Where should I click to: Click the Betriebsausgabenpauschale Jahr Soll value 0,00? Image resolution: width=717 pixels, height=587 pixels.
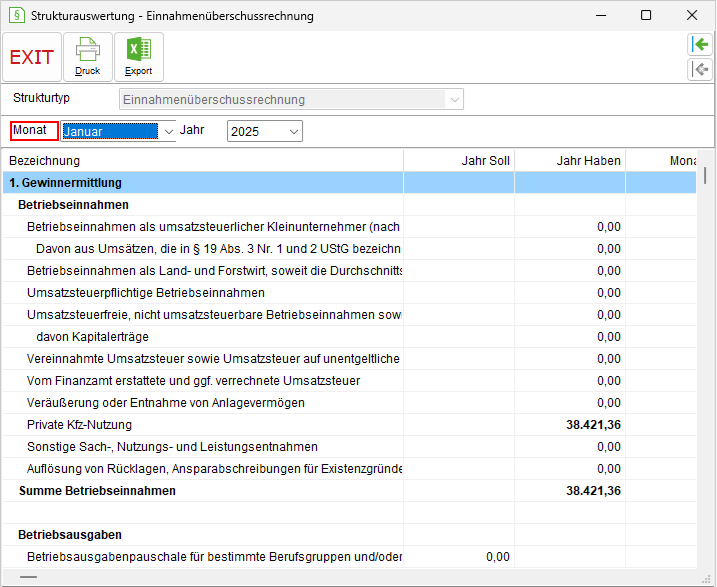coord(498,557)
